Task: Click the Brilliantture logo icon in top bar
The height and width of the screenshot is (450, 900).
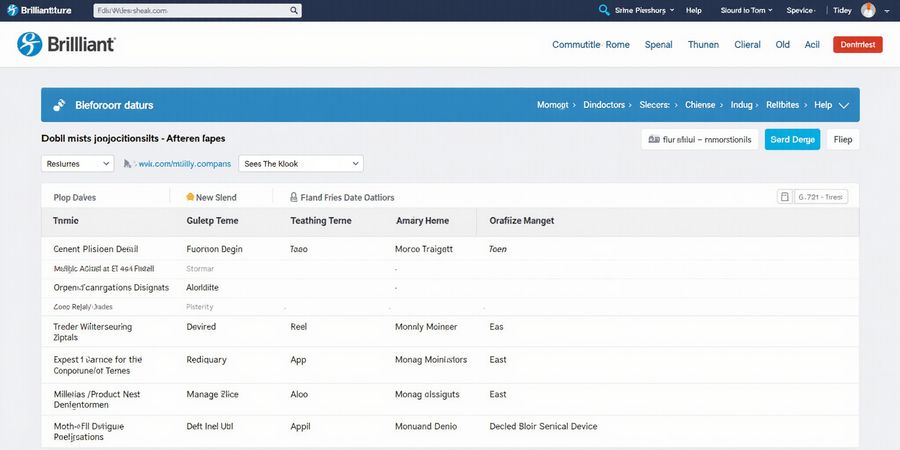Action: (12, 10)
